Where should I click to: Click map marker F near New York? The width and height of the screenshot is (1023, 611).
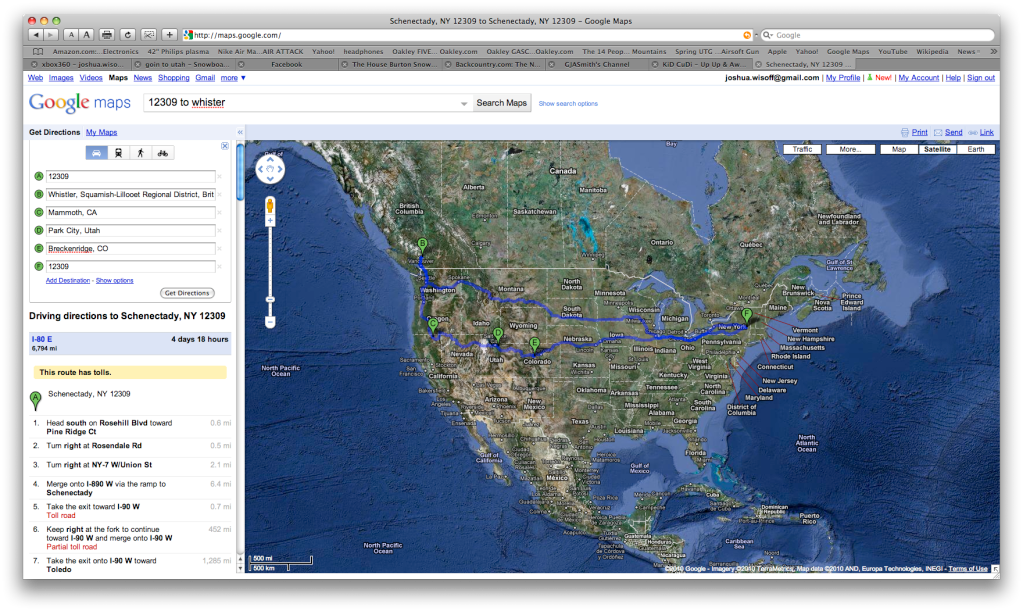tap(747, 316)
